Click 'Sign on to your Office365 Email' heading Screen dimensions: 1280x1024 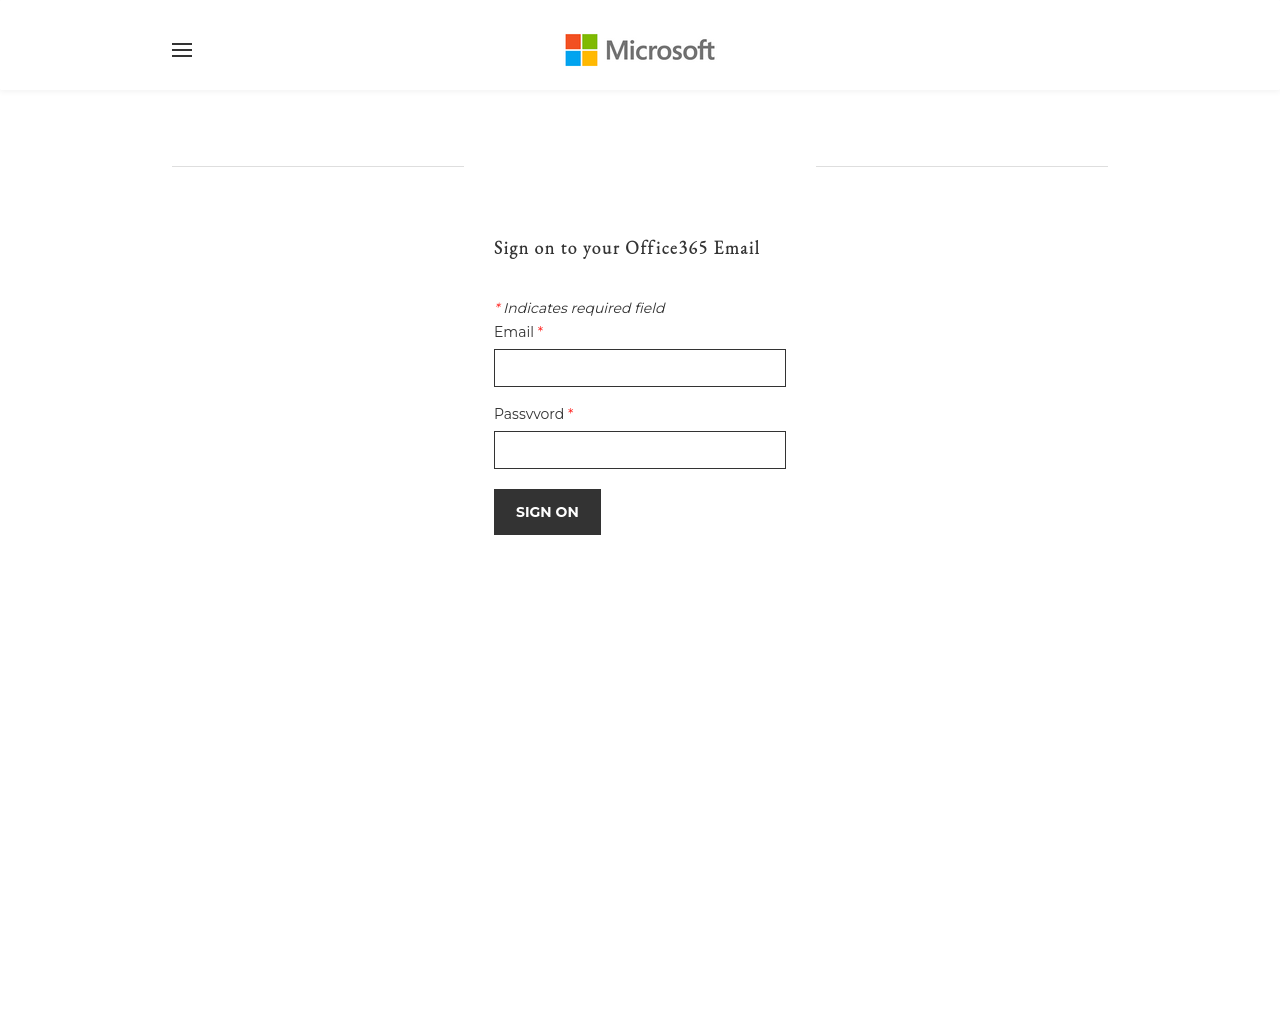pos(627,248)
